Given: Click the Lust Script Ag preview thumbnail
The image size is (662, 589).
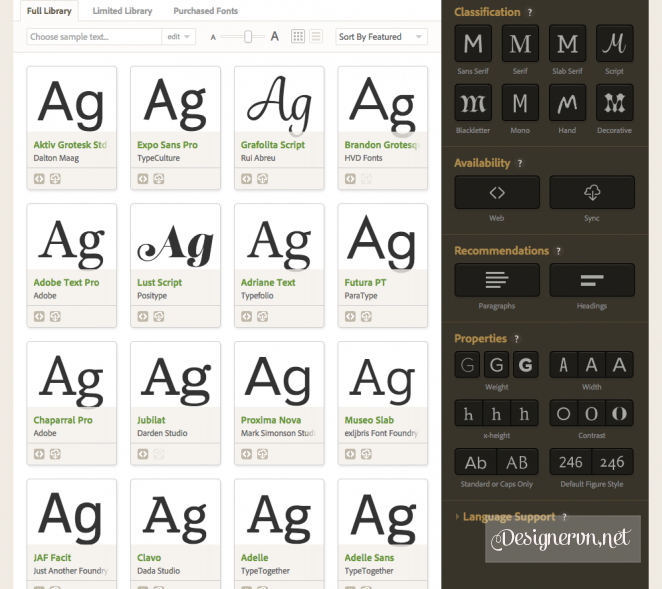Looking at the screenshot, I should pos(175,238).
